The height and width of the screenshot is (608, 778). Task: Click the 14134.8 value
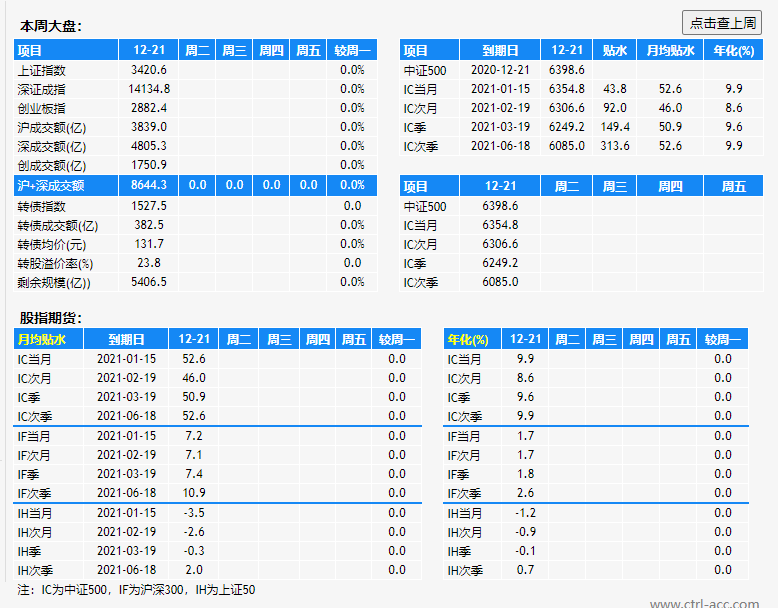pos(149,89)
